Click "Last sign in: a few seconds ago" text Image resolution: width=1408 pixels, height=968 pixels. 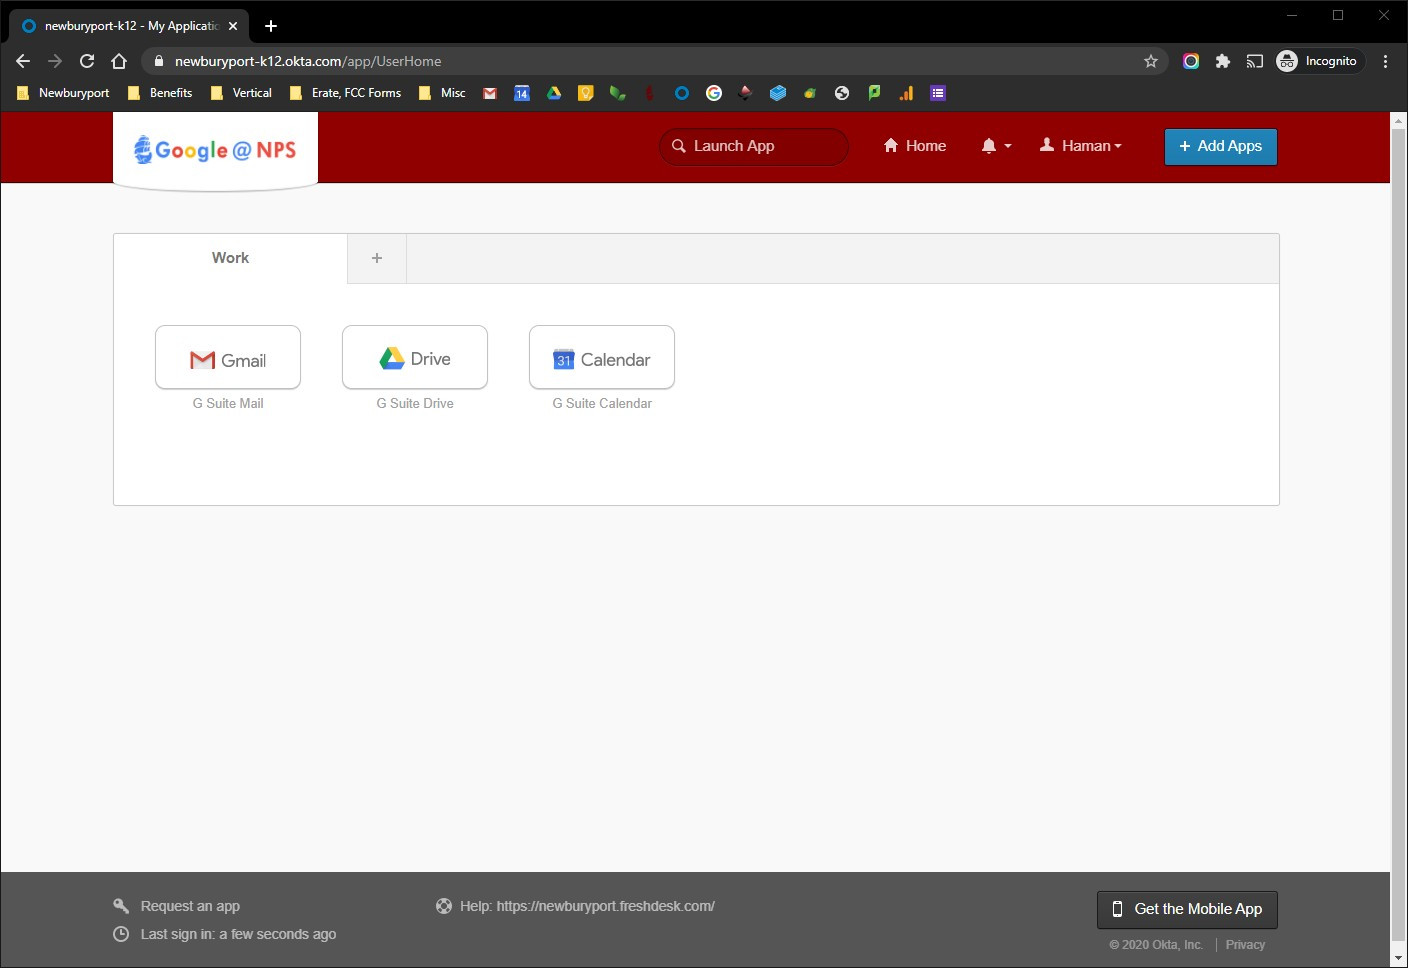tap(238, 934)
